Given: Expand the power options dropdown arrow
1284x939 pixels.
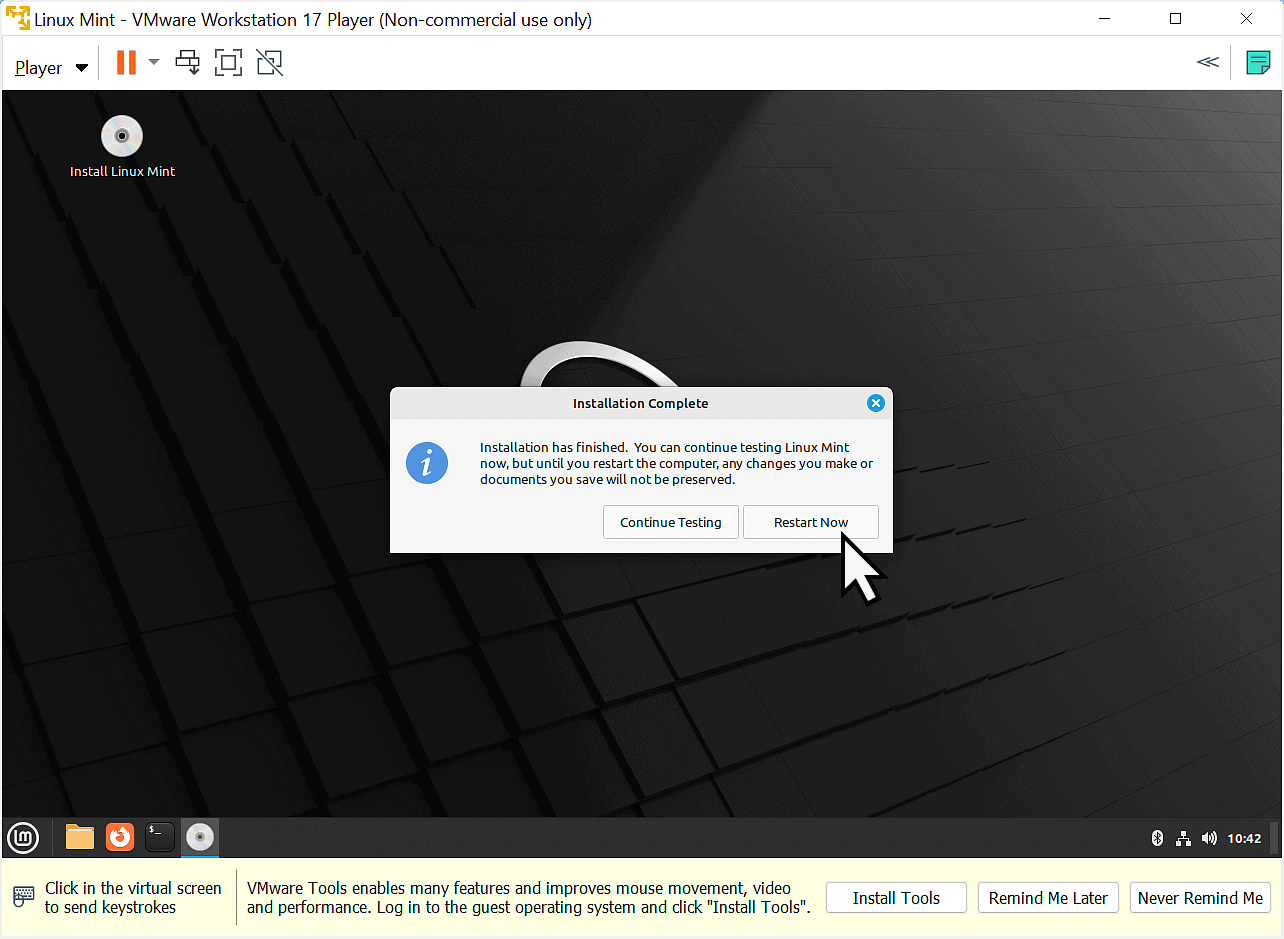Looking at the screenshot, I should tap(154, 62).
